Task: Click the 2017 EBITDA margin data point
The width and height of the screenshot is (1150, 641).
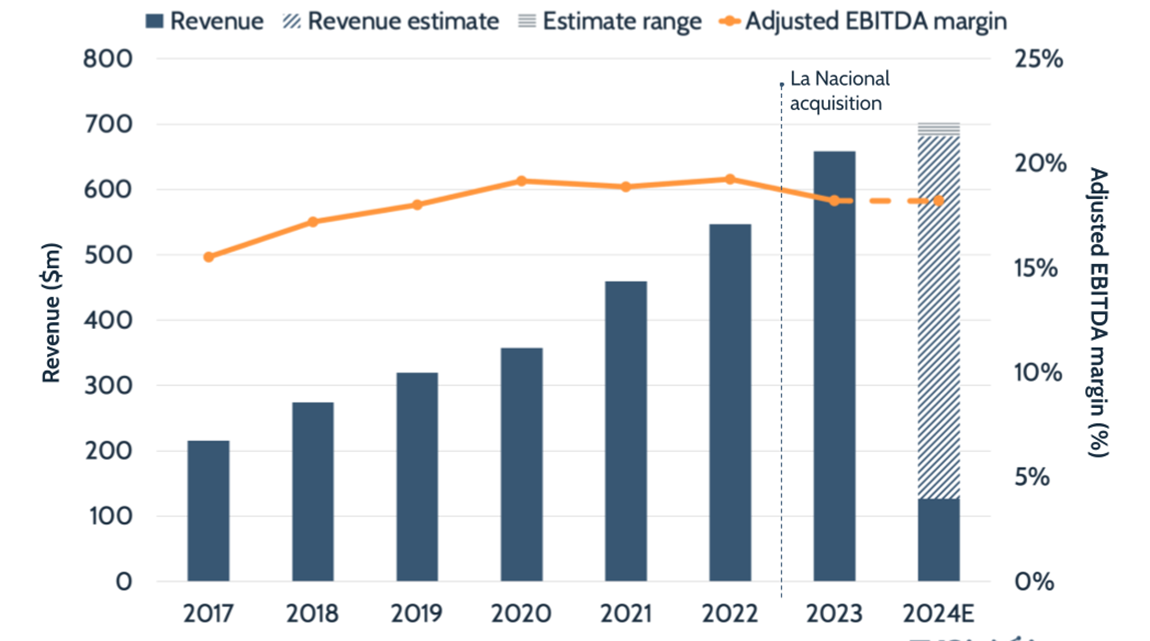Action: (208, 257)
